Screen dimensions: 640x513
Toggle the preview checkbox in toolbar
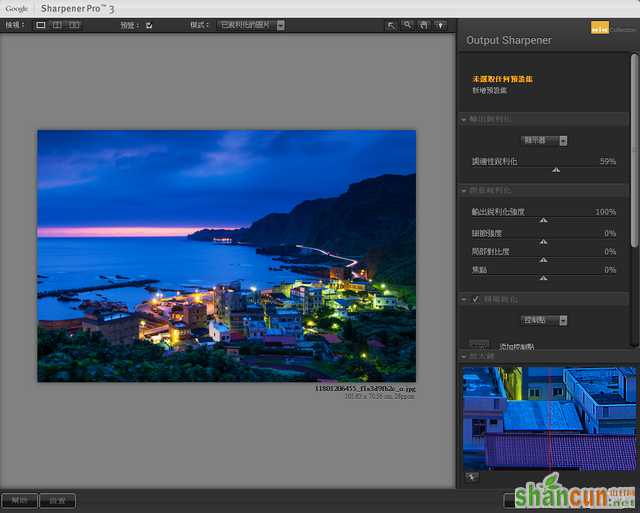(x=149, y=25)
